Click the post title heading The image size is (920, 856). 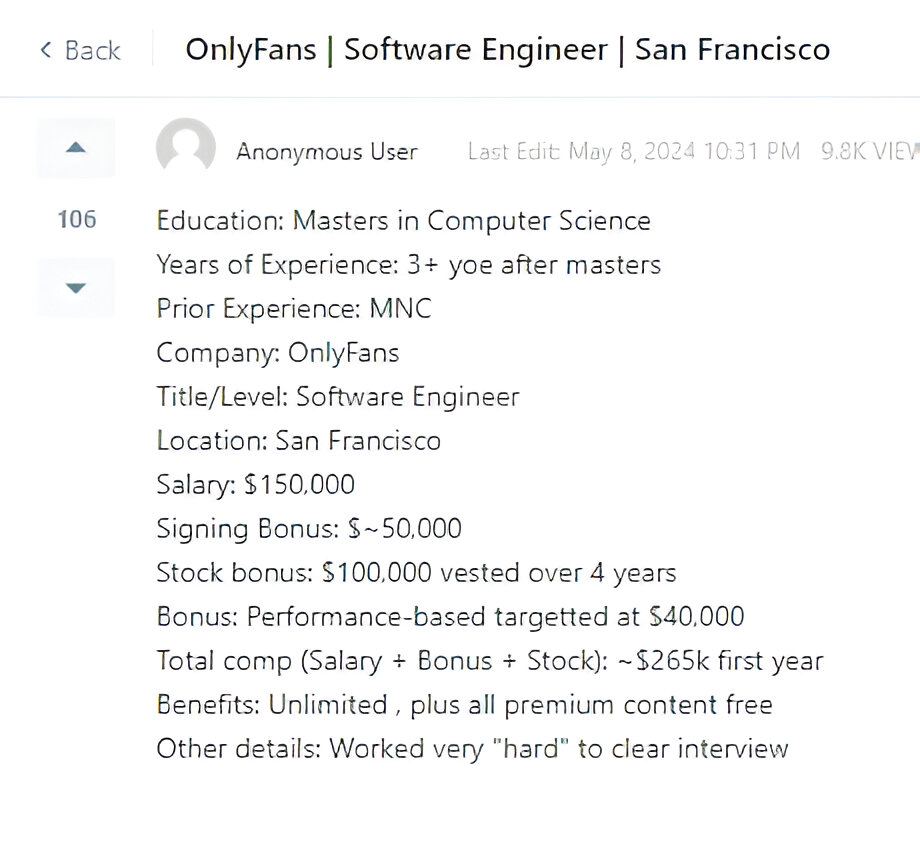507,50
